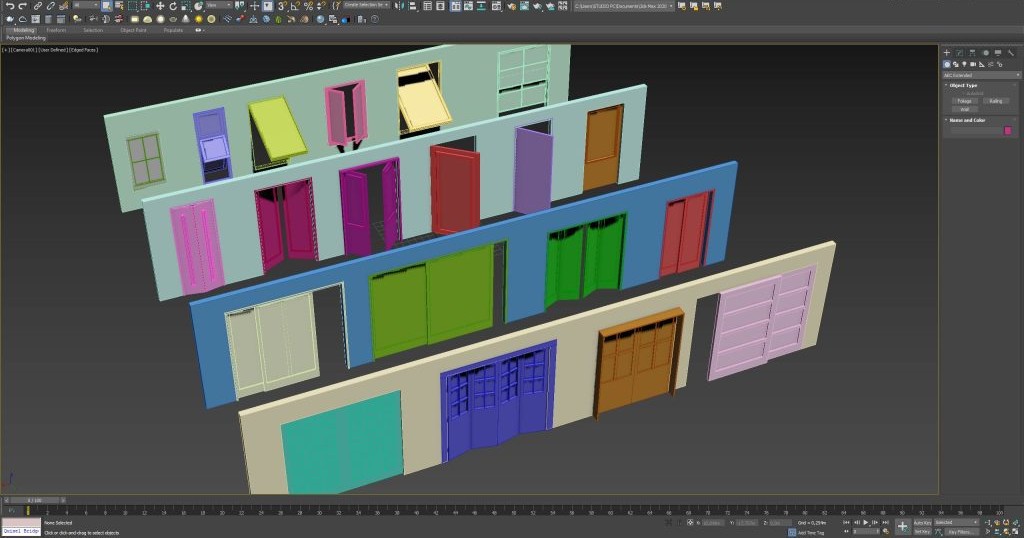Open Select by Name list icon
1024x538 pixels.
(120, 6)
